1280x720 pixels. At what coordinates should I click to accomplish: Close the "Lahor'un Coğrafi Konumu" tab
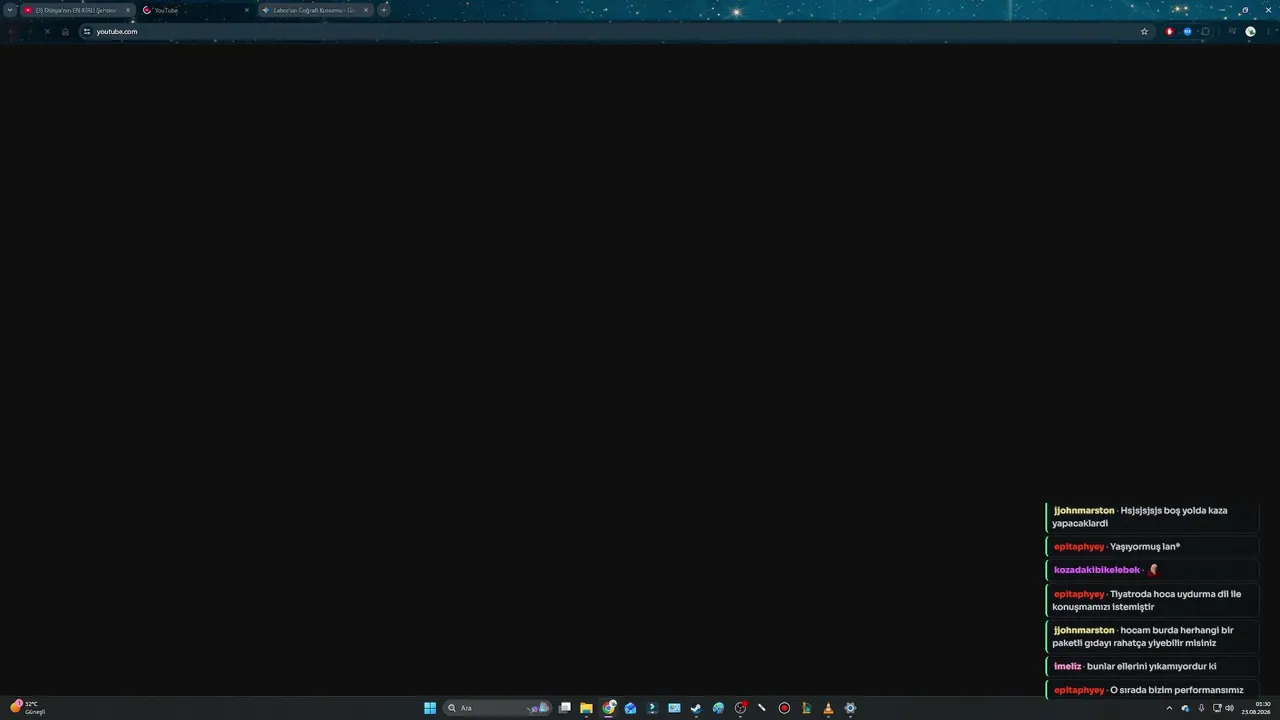[366, 10]
